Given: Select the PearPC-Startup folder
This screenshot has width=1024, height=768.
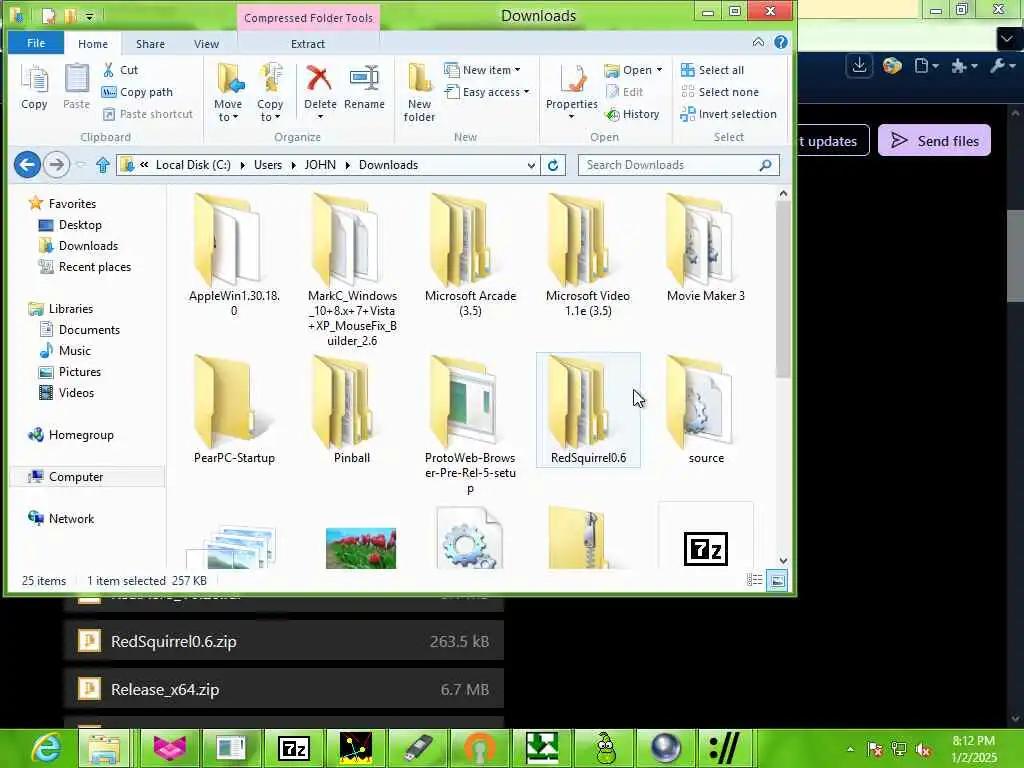Looking at the screenshot, I should coord(234,410).
